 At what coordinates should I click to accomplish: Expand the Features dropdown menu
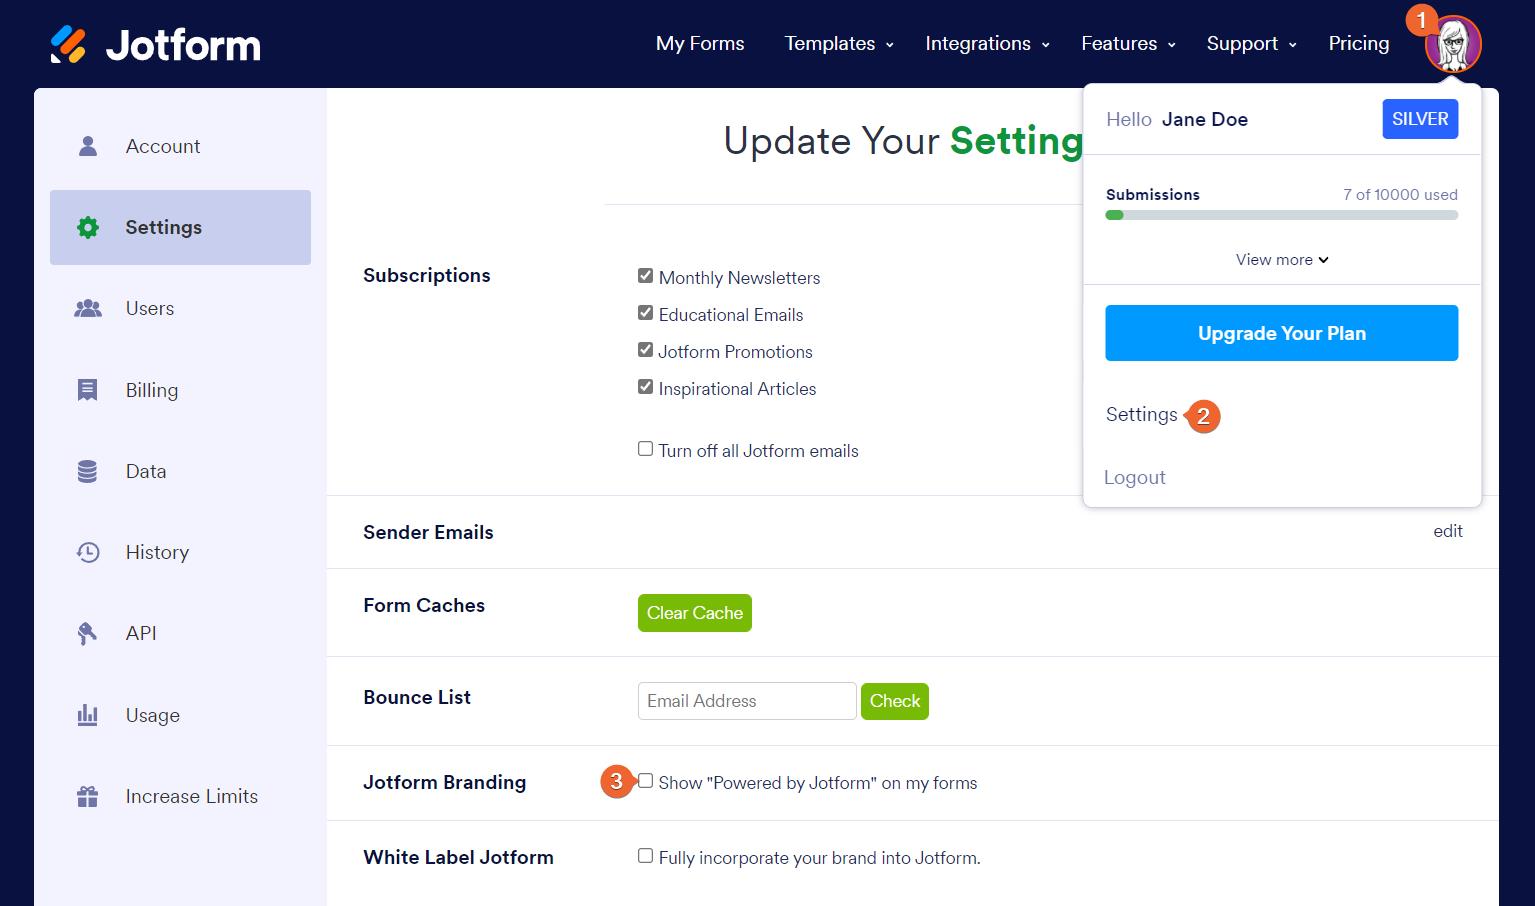click(1129, 43)
